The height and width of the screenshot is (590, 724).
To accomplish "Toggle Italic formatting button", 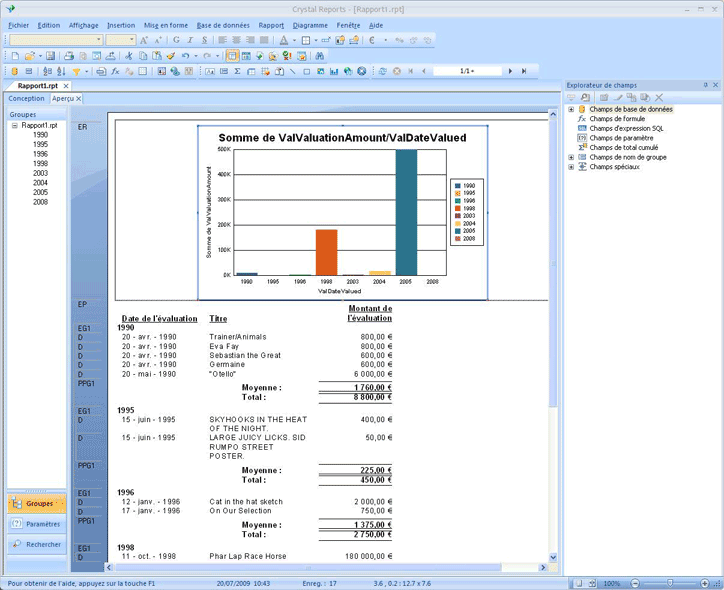I will coord(190,40).
